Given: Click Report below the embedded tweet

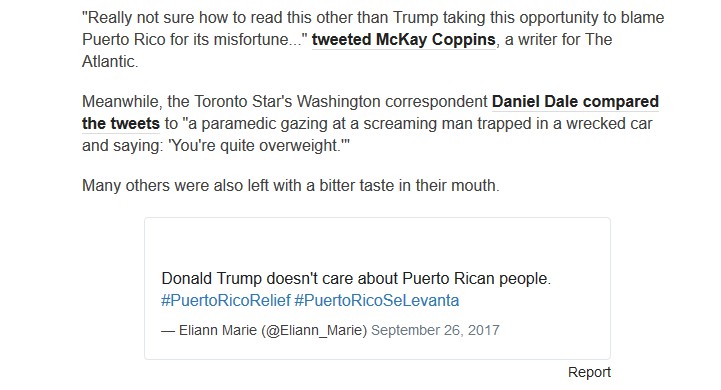Looking at the screenshot, I should [589, 372].
